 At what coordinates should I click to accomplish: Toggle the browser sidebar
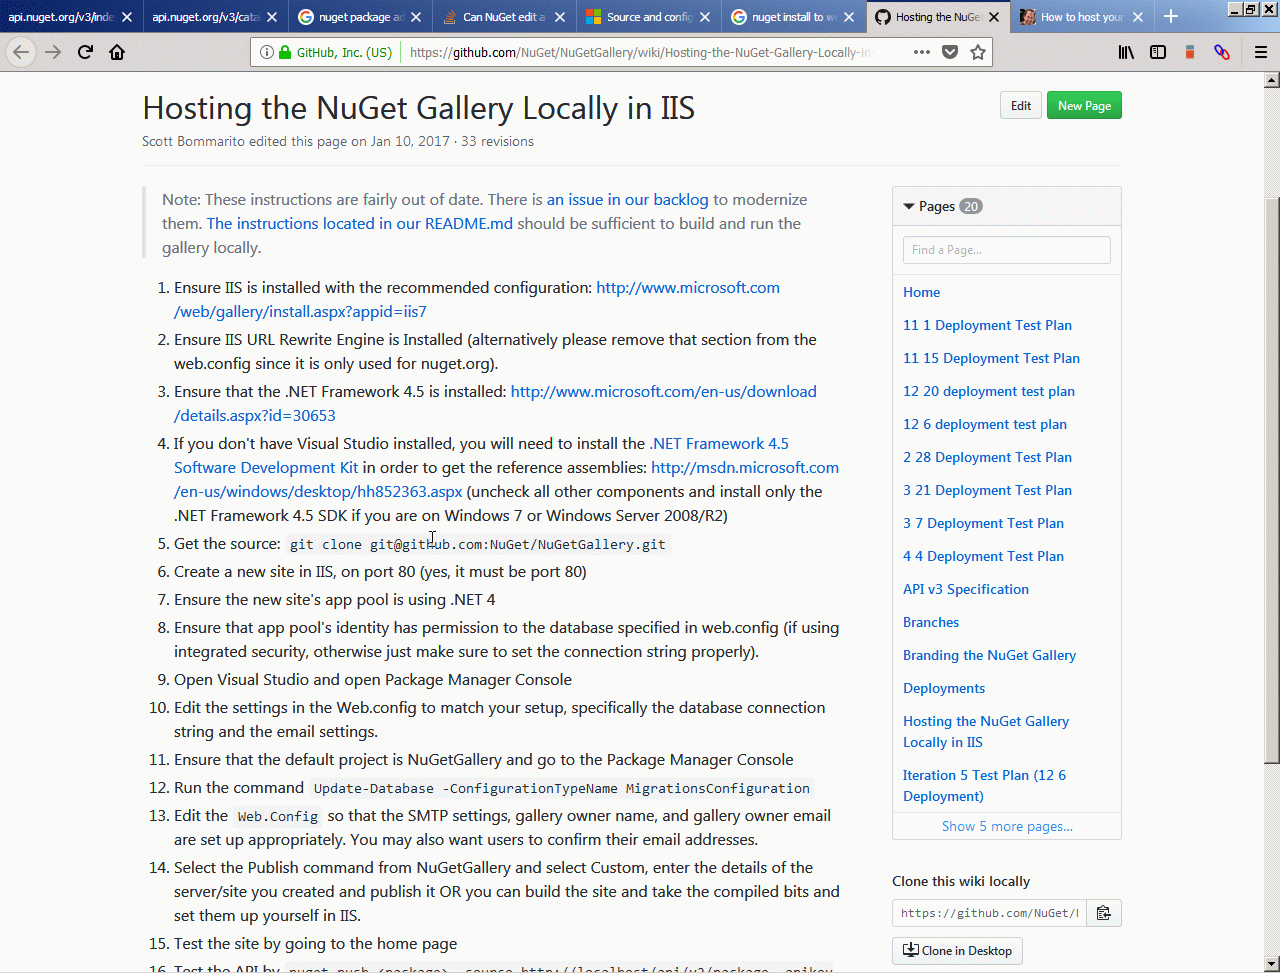coord(1158,52)
